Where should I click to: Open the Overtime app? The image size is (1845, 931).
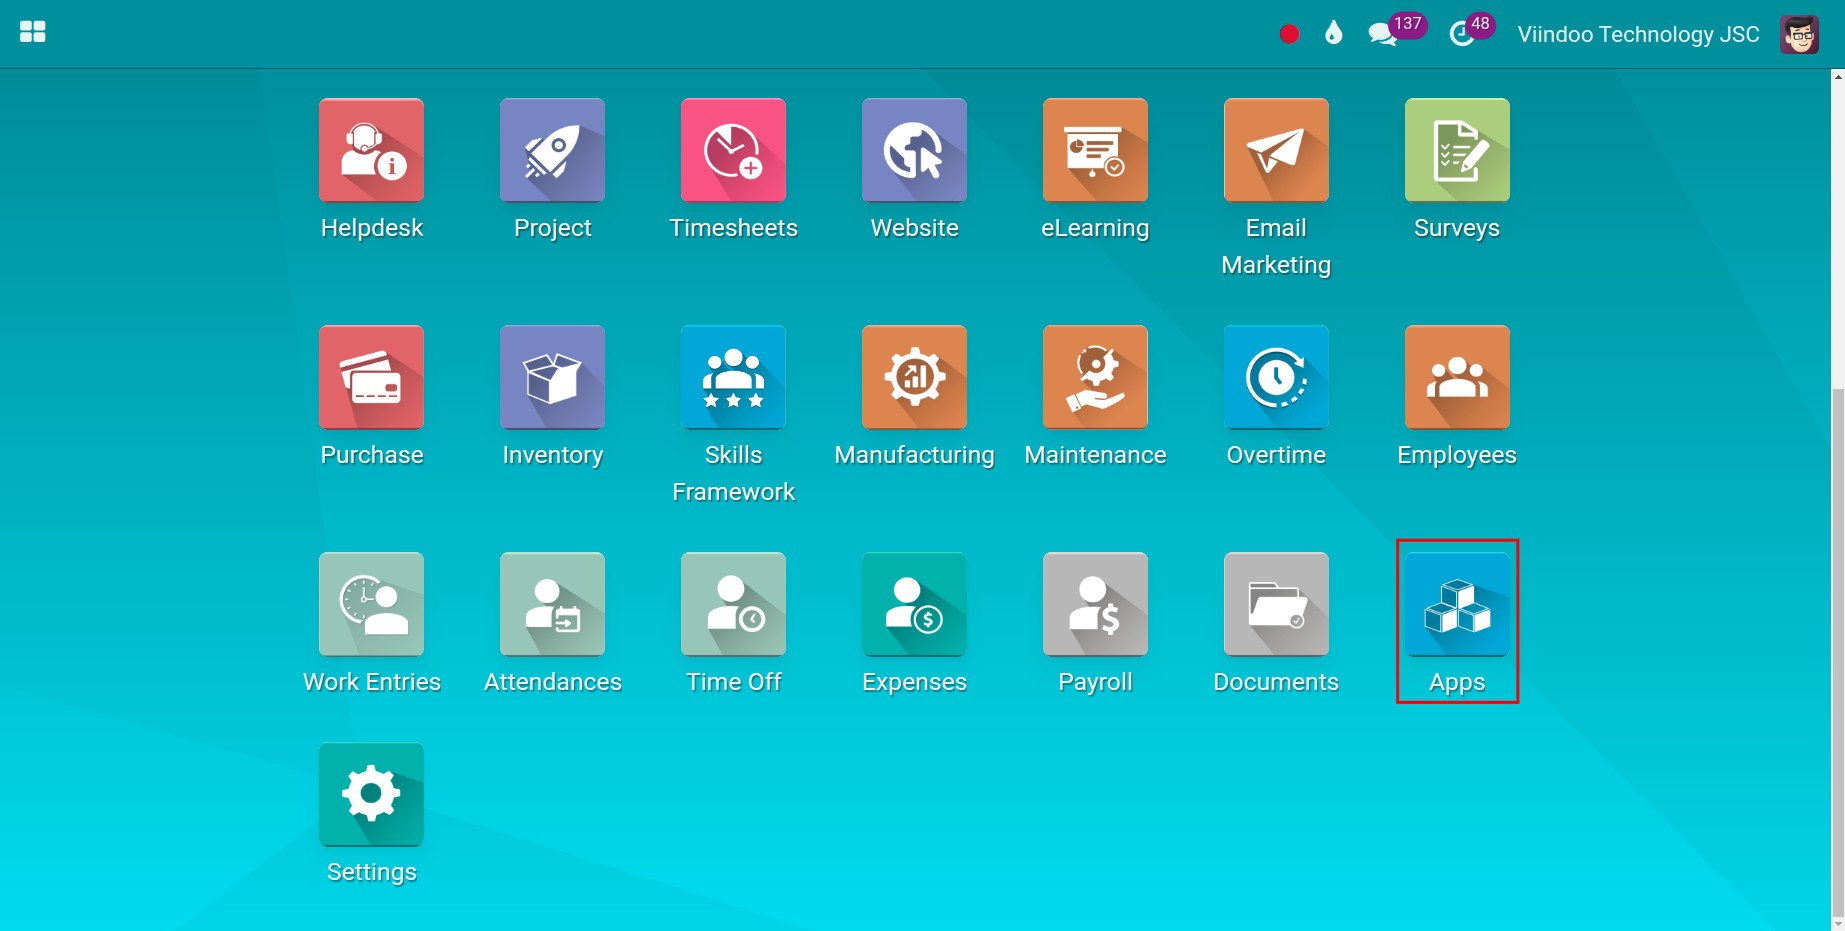[1276, 377]
